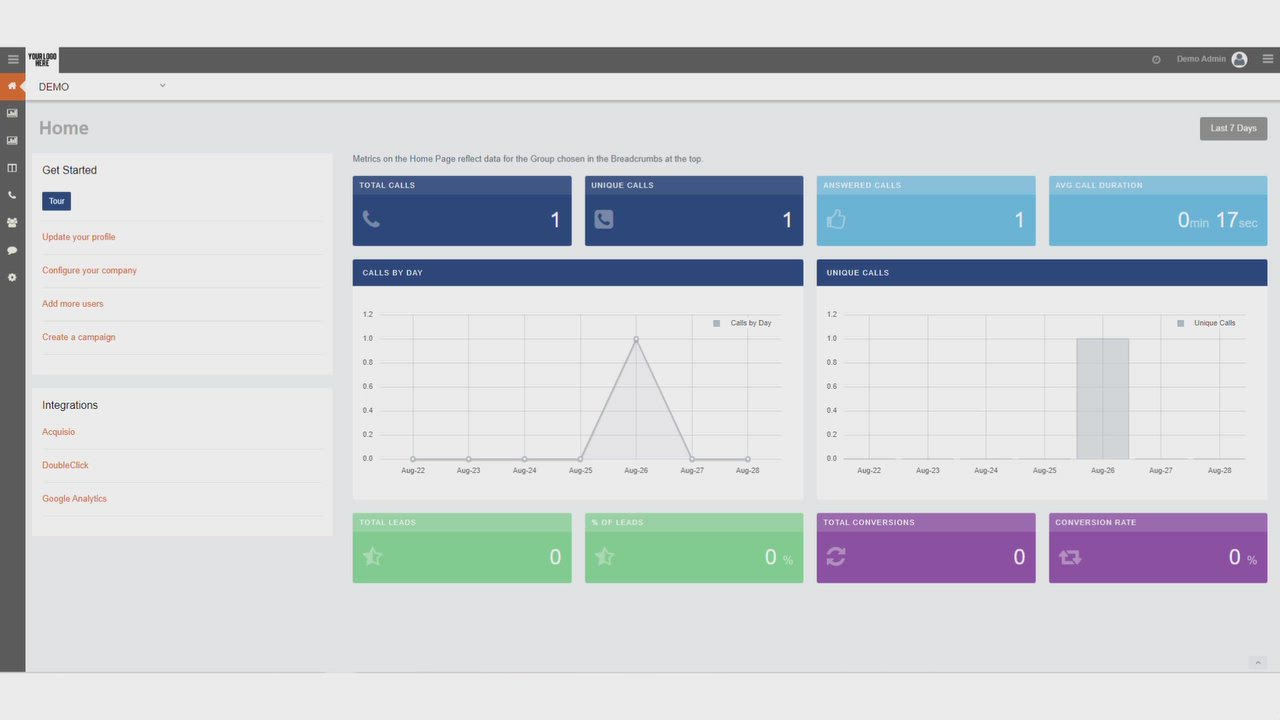Start the Tour
1280x720 pixels.
point(57,201)
